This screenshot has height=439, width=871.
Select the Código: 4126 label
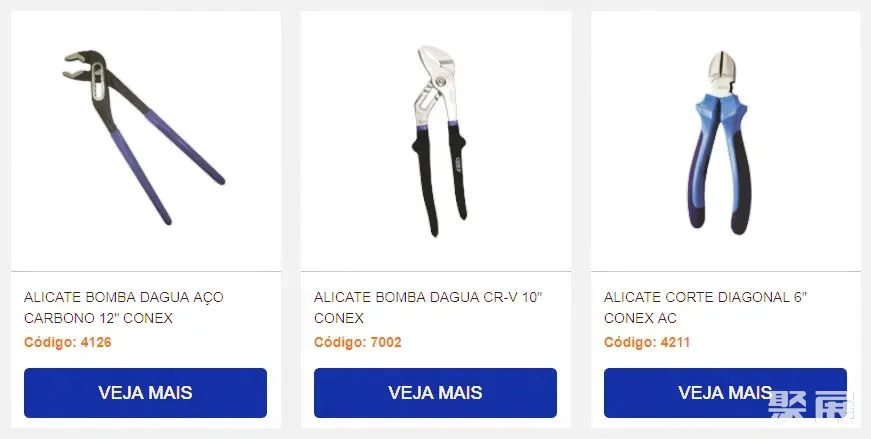pos(68,342)
